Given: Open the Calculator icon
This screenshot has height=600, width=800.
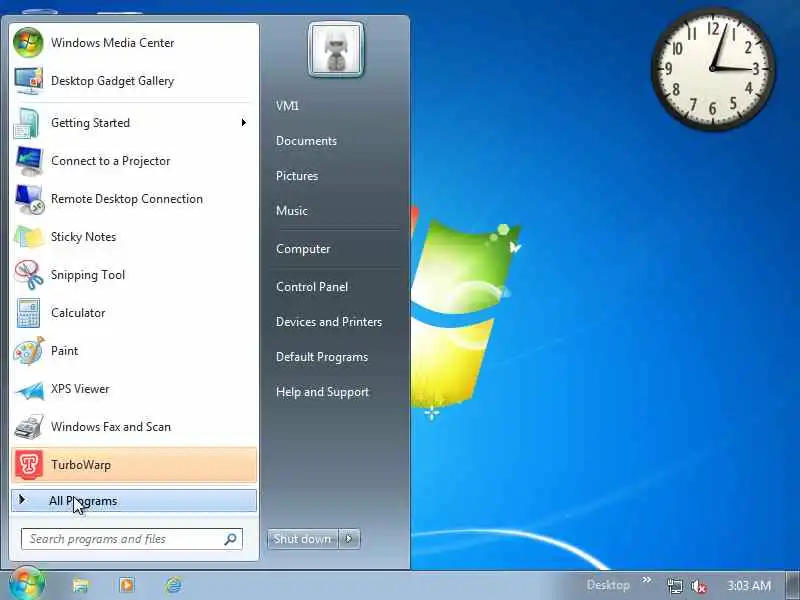Looking at the screenshot, I should (x=28, y=313).
